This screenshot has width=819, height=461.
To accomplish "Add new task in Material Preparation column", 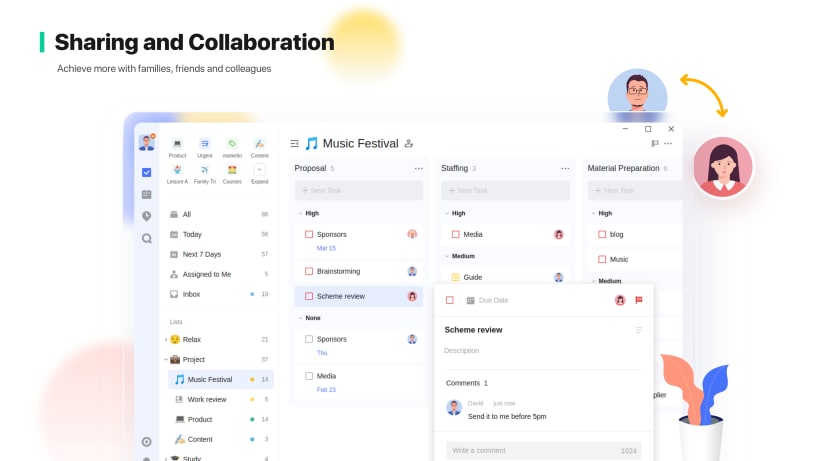I will (635, 191).
